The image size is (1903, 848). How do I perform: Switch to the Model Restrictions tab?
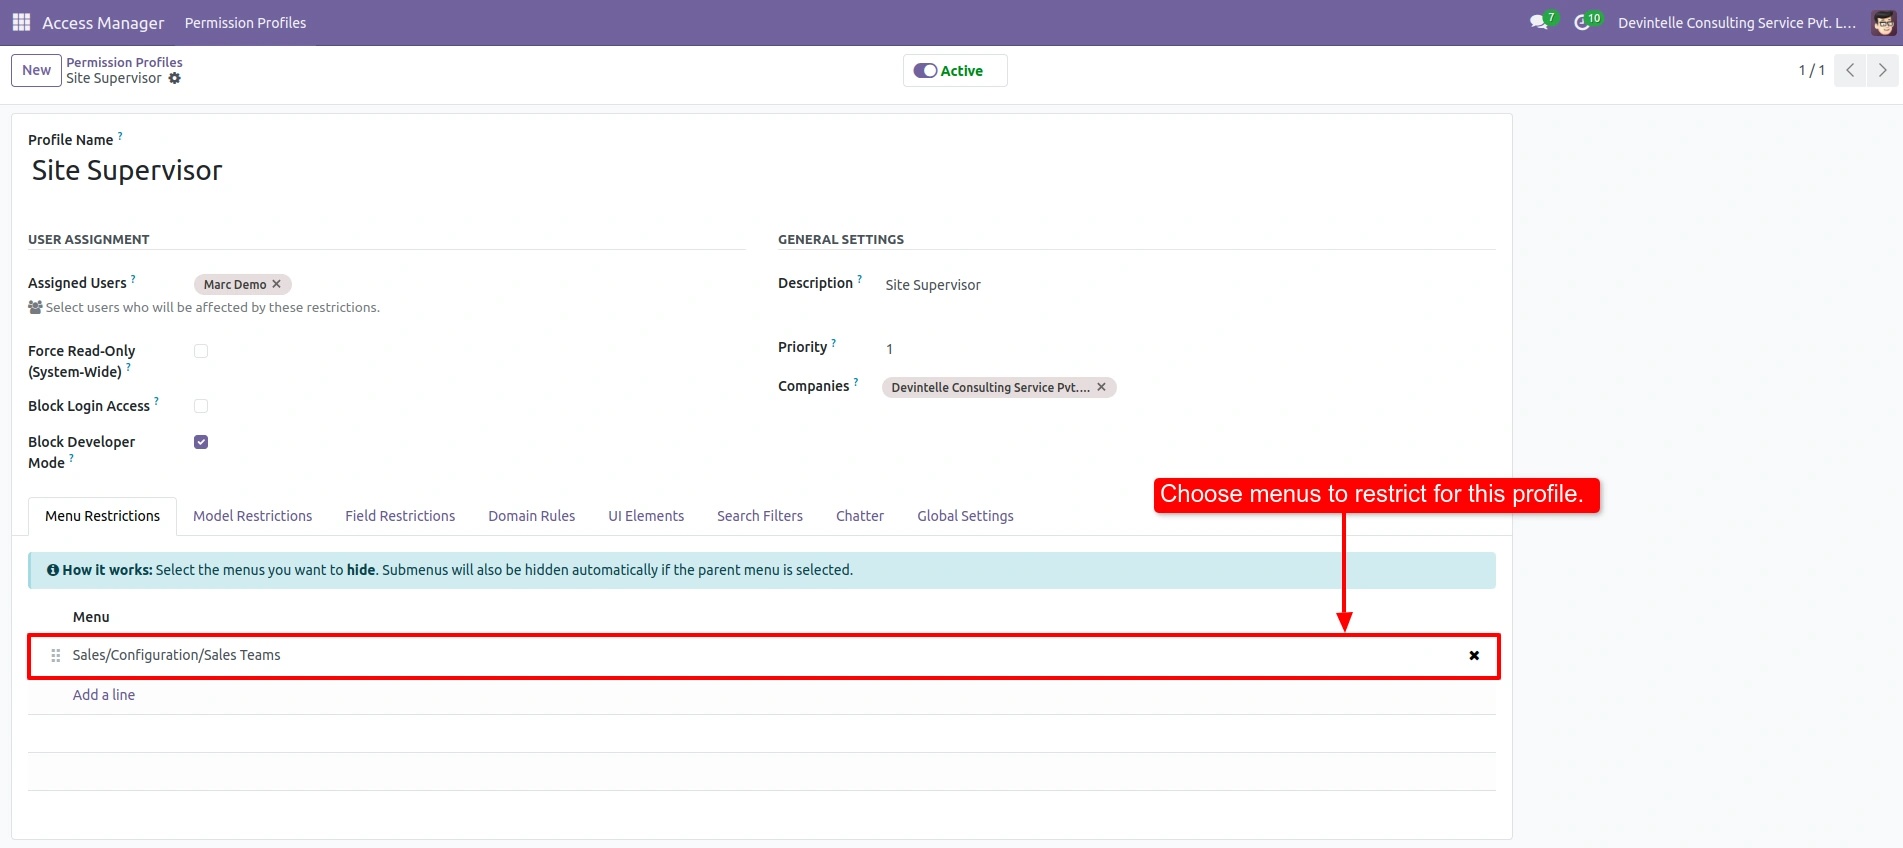pos(253,516)
